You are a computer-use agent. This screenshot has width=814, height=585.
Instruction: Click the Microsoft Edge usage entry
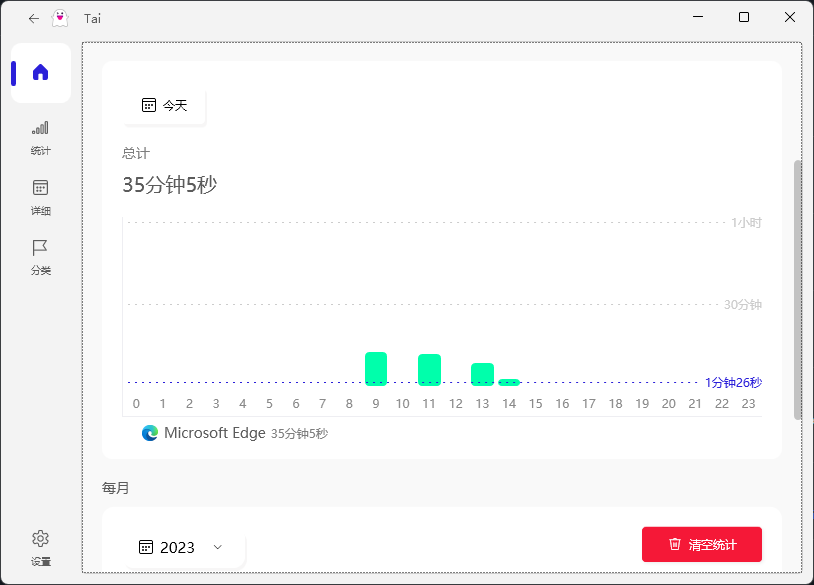click(235, 433)
